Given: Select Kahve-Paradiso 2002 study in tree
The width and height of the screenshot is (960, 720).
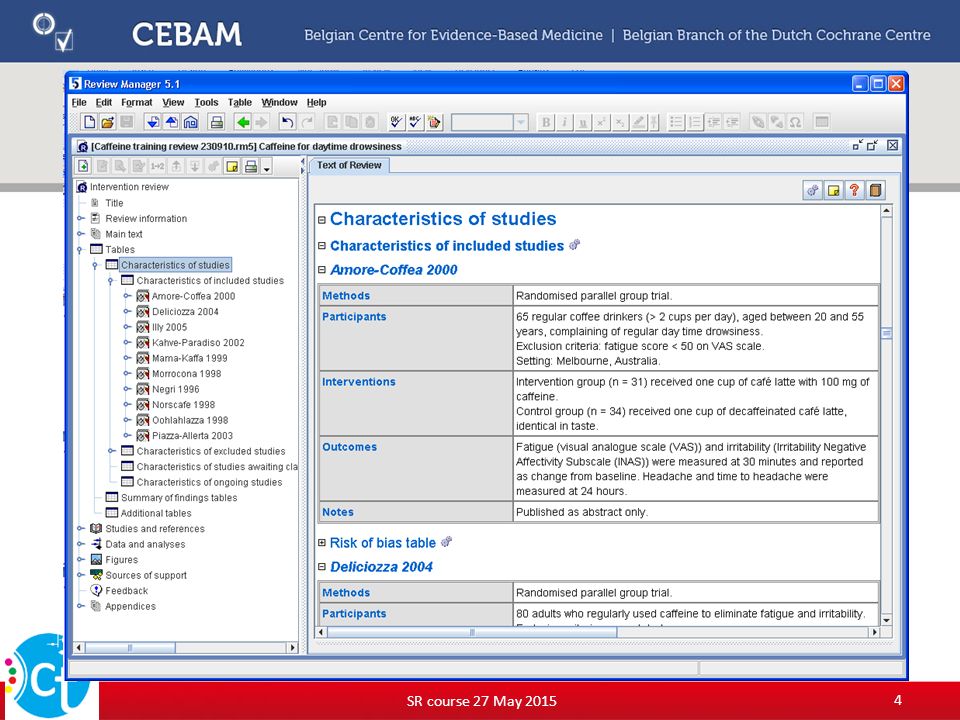Looking at the screenshot, I should click(198, 342).
